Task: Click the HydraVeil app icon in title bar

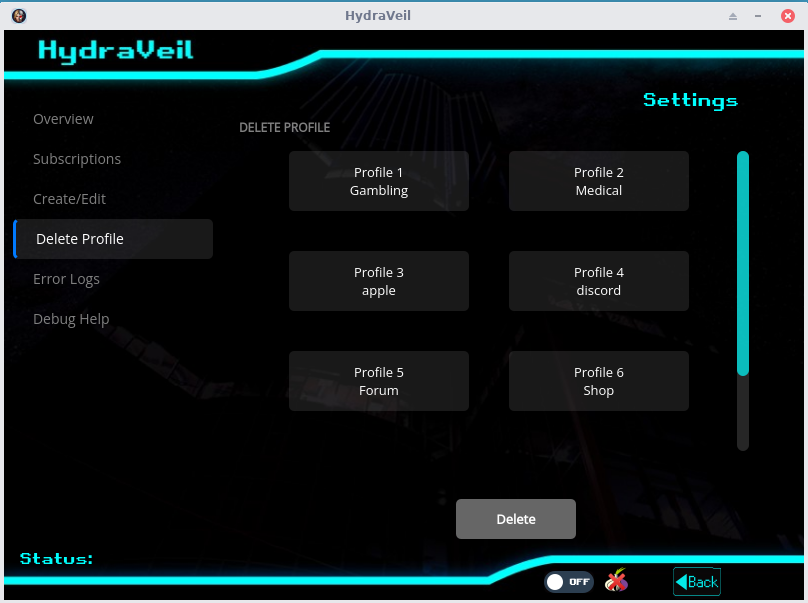Action: pyautogui.click(x=18, y=16)
